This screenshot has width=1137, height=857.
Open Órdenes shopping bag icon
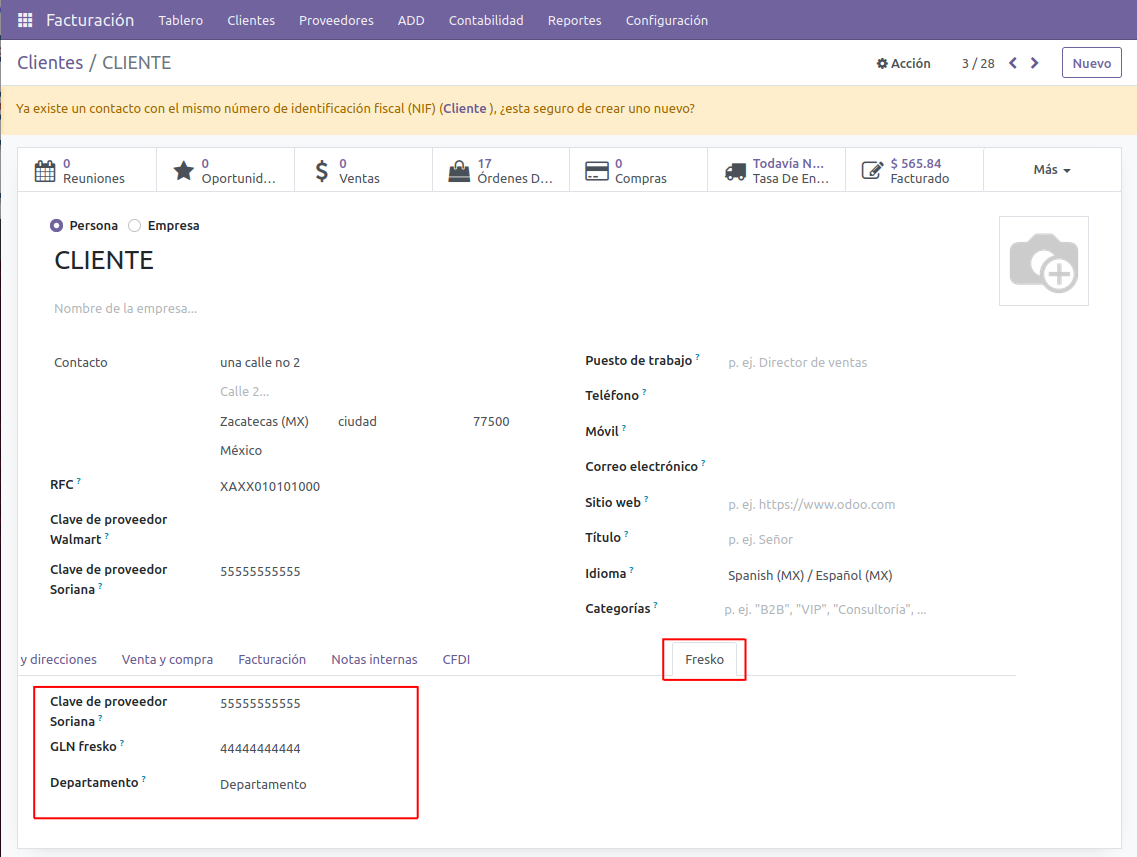pos(459,171)
